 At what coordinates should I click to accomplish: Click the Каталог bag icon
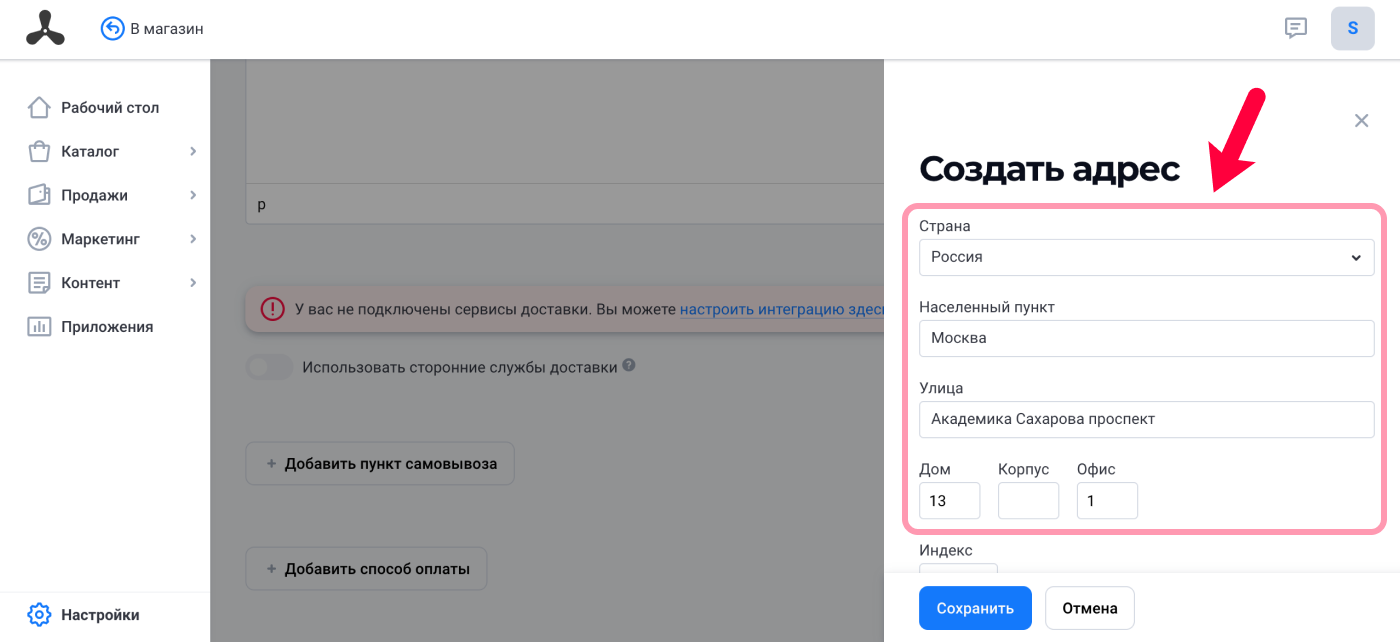click(x=39, y=151)
